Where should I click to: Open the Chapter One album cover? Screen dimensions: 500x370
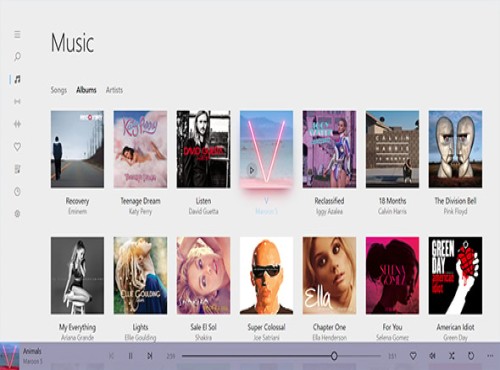[329, 276]
